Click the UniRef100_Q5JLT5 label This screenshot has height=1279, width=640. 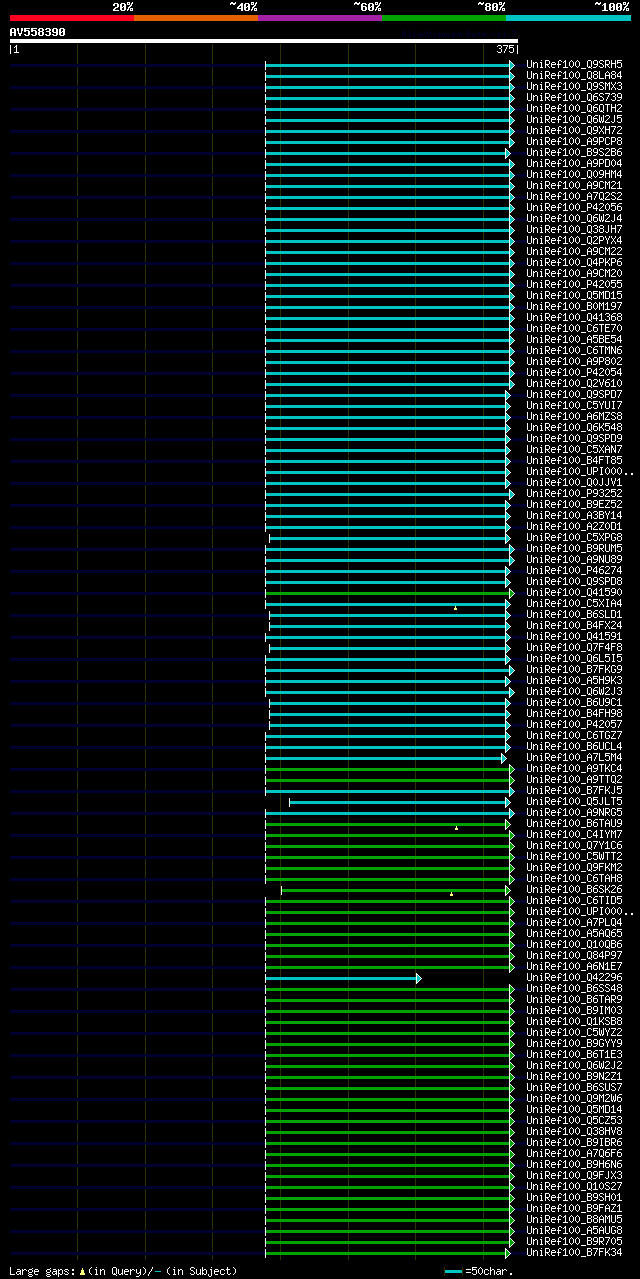tap(574, 801)
